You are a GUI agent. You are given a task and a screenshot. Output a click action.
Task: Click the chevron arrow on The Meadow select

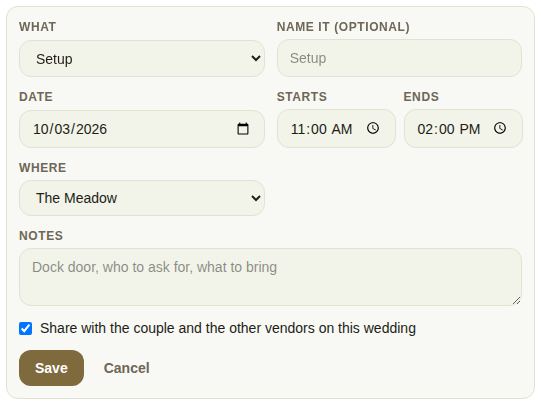coord(256,198)
